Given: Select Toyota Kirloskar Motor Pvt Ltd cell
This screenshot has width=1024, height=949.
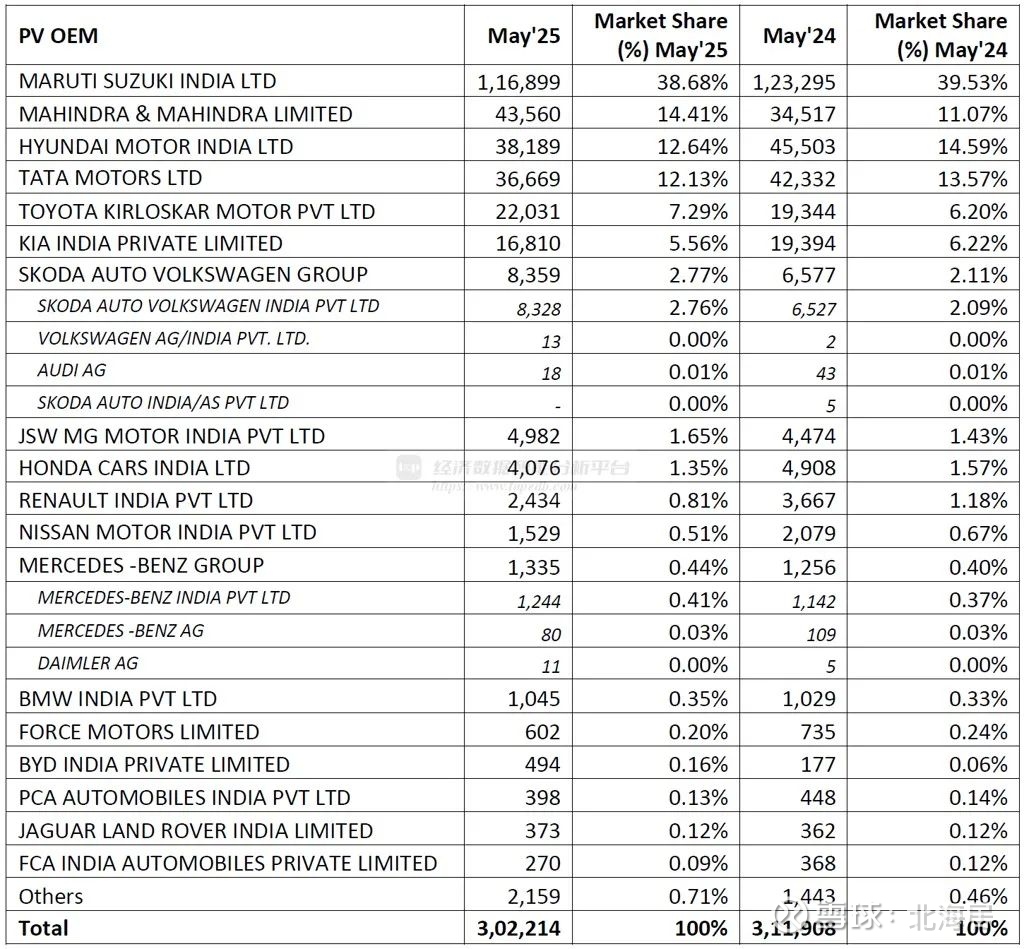Looking at the screenshot, I should tap(197, 211).
